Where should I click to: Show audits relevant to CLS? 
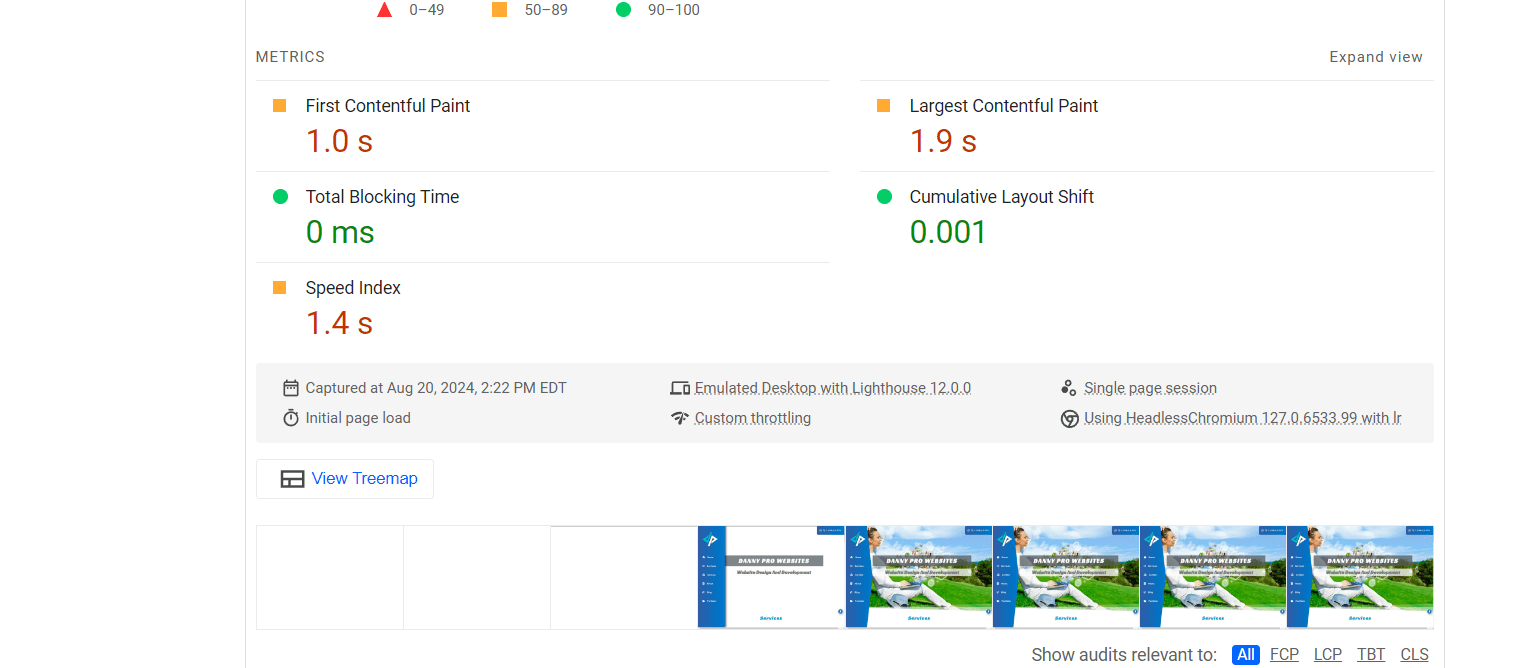(1414, 655)
